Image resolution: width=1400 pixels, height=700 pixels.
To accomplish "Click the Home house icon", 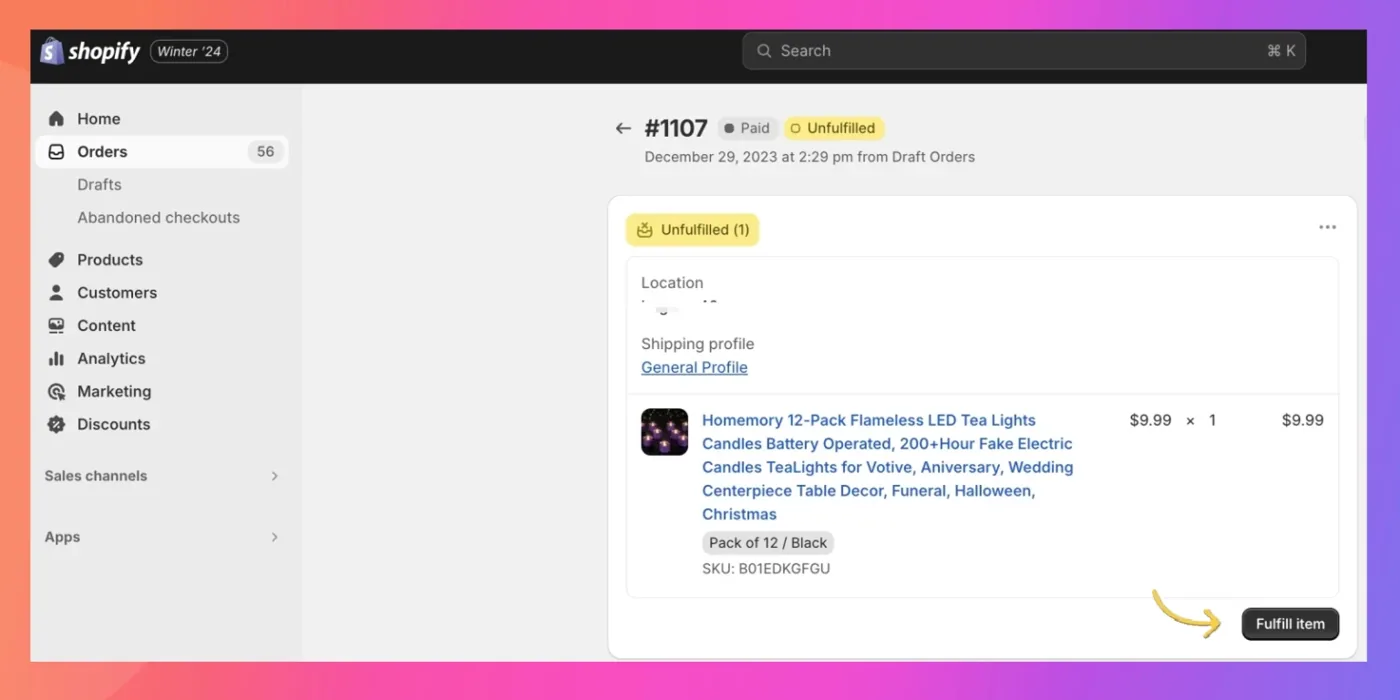I will click(x=57, y=118).
